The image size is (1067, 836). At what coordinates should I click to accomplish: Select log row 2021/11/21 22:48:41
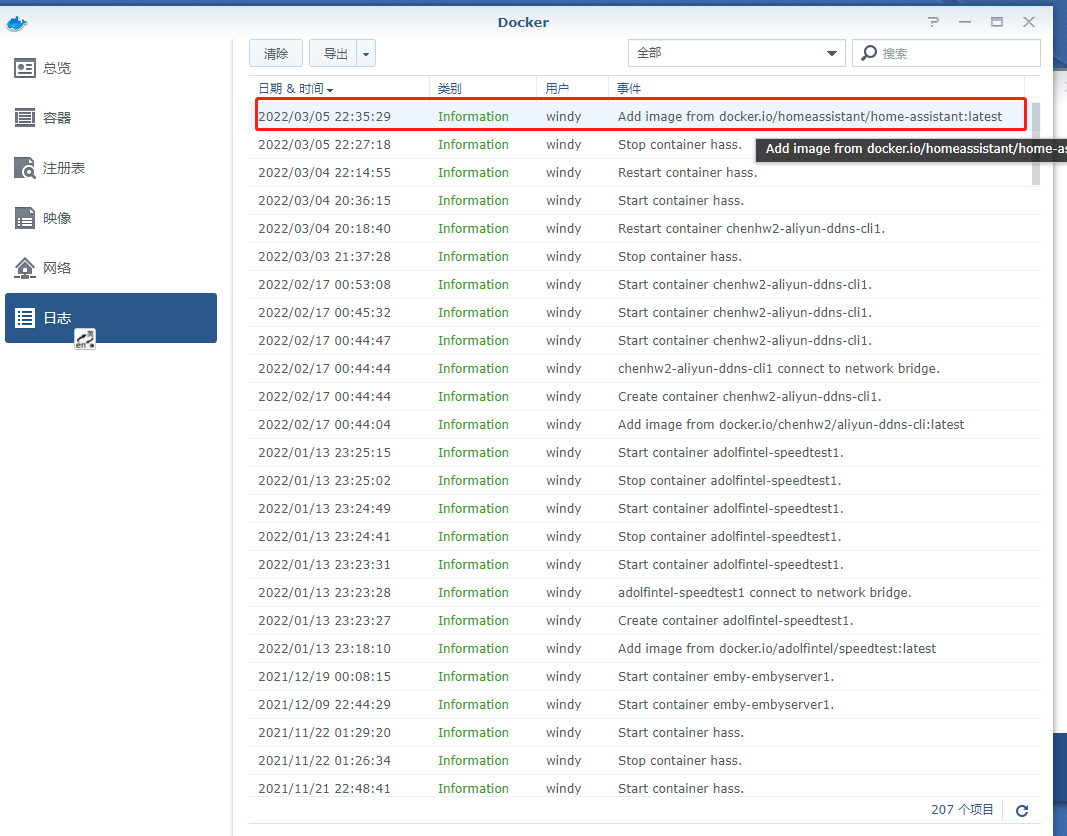(x=644, y=787)
